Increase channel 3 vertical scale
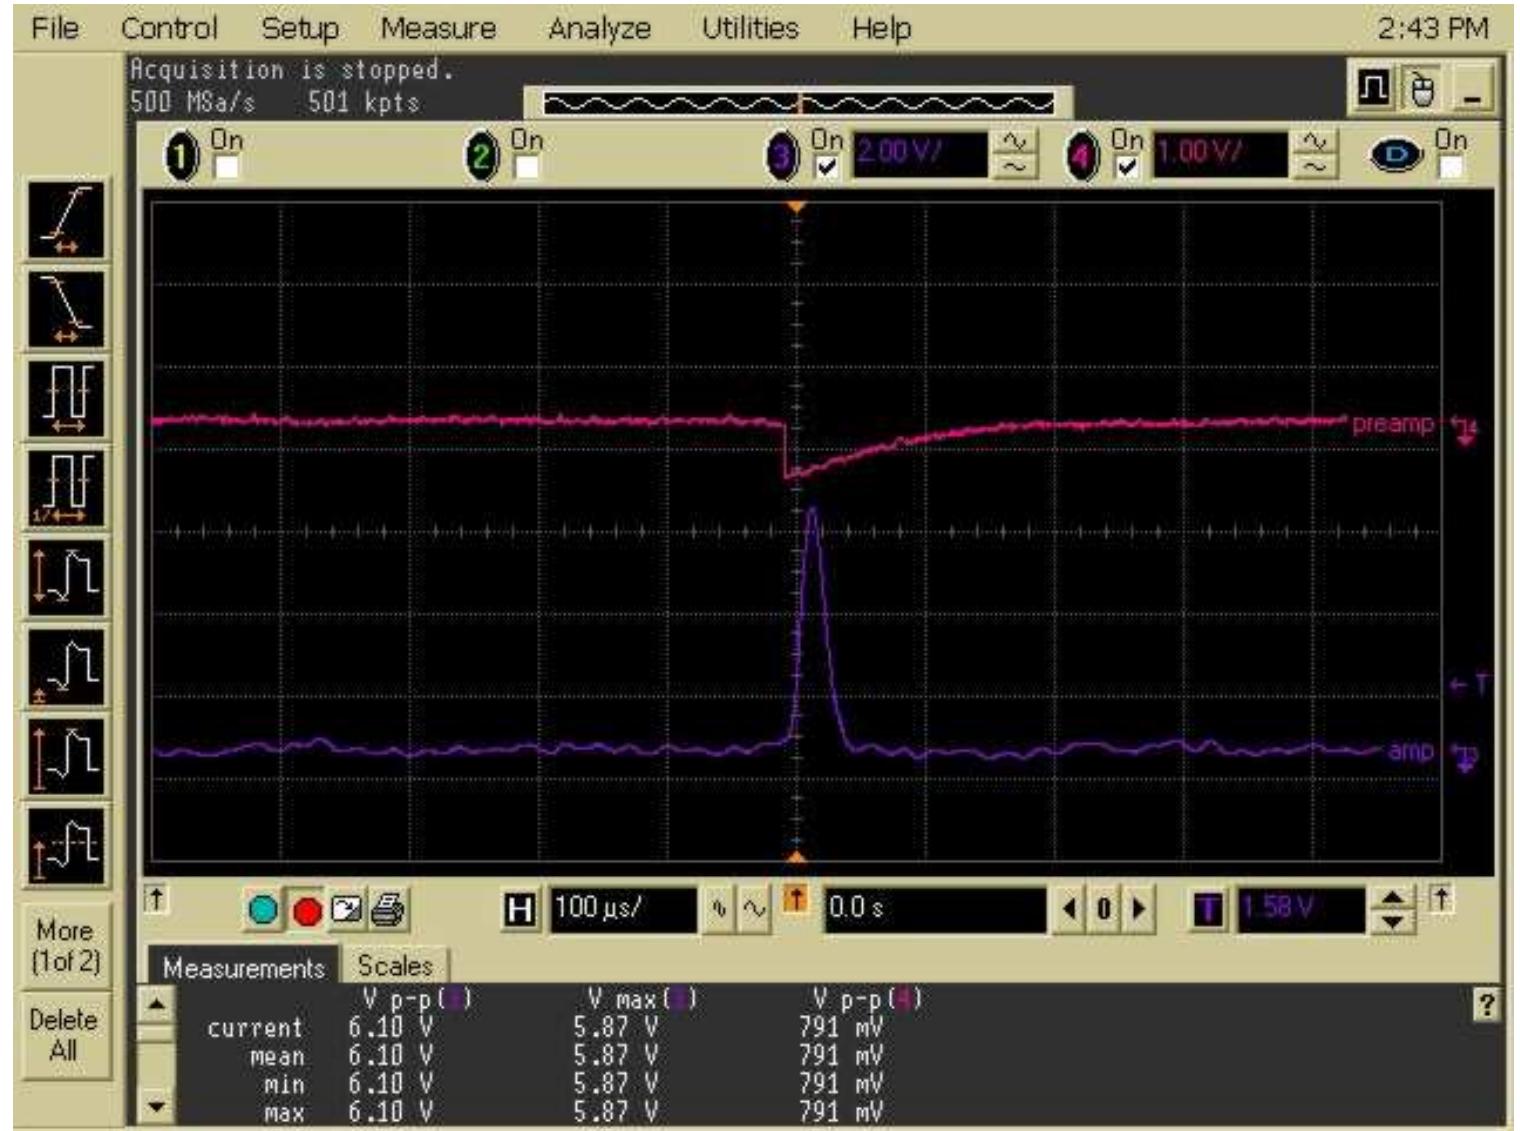This screenshot has height=1131, width=1520. coord(1014,143)
